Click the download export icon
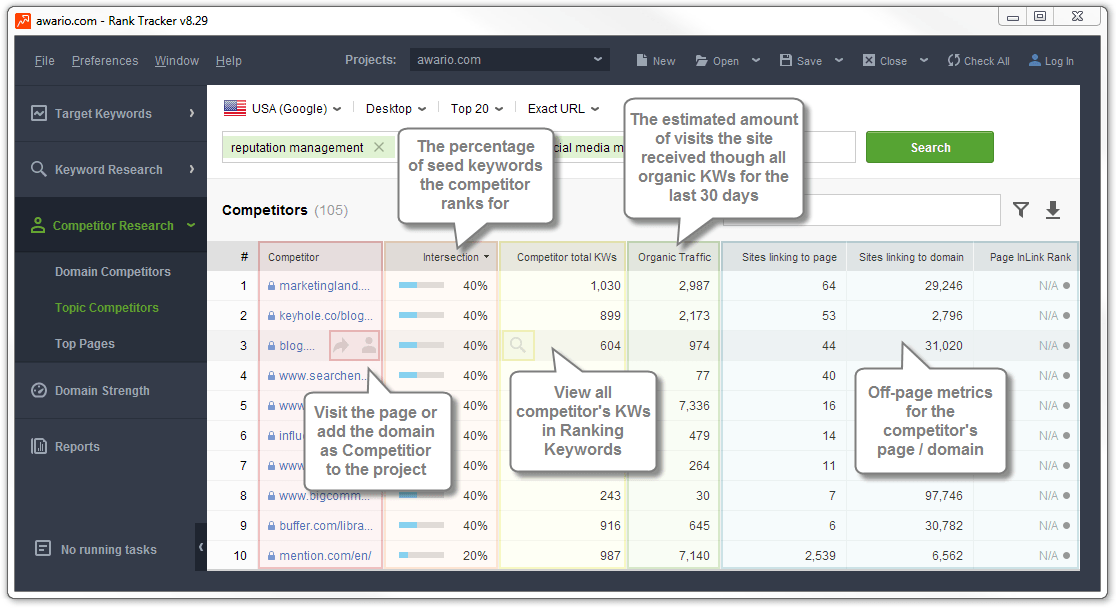1116x608 pixels. (1053, 210)
